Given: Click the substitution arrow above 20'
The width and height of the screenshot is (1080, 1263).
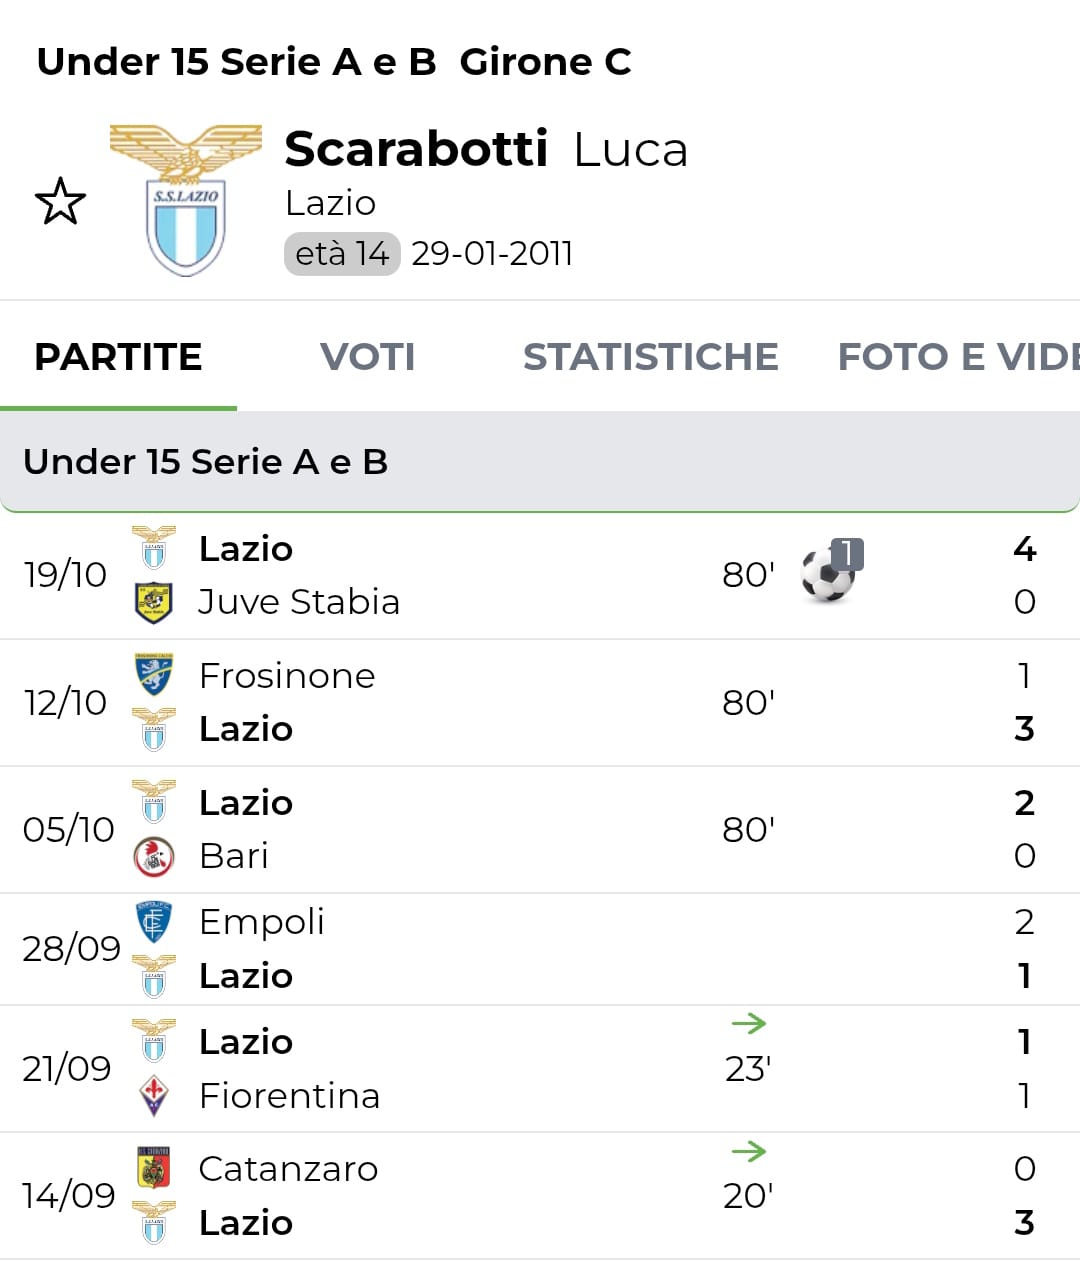Looking at the screenshot, I should coord(748,1151).
